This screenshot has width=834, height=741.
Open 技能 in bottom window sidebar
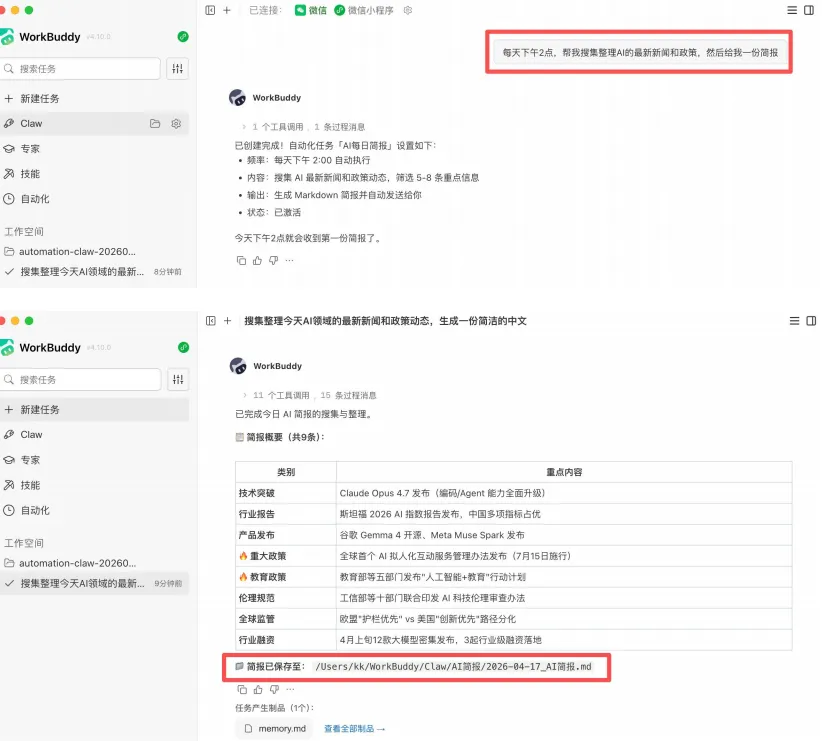[x=95, y=485]
